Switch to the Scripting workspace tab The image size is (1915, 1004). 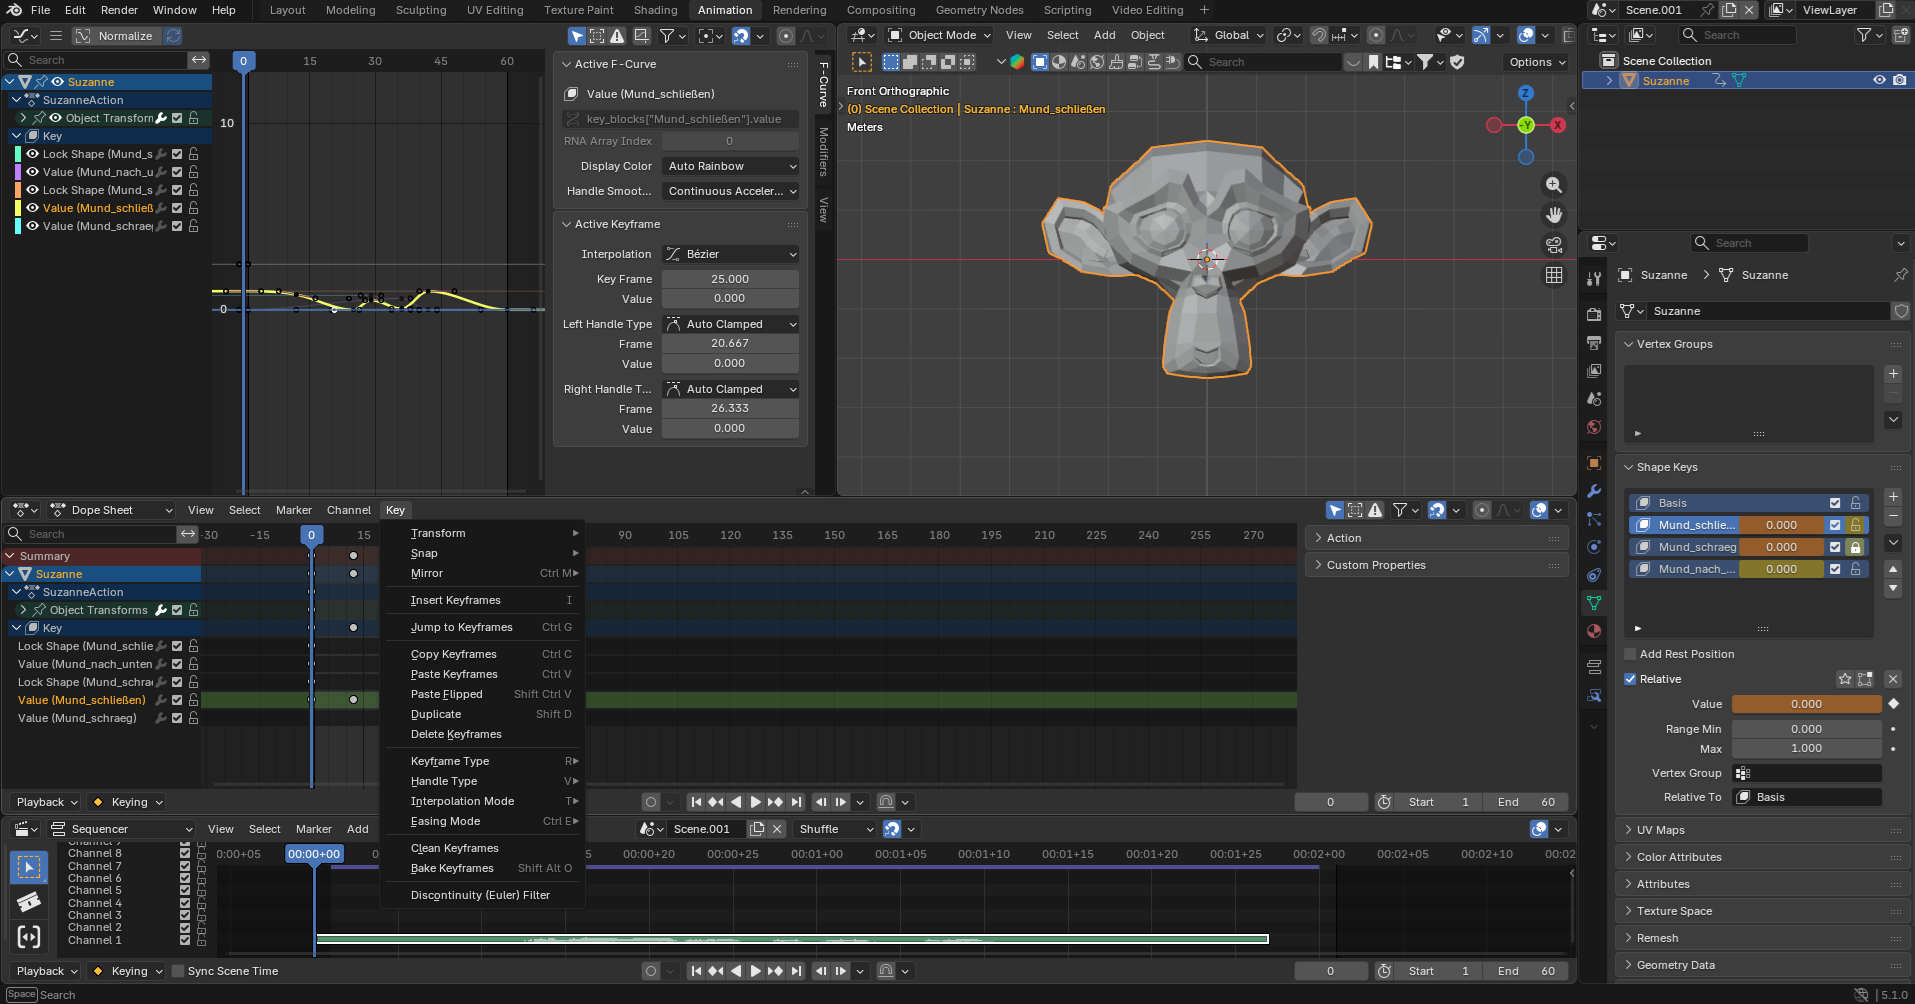pyautogui.click(x=1067, y=10)
